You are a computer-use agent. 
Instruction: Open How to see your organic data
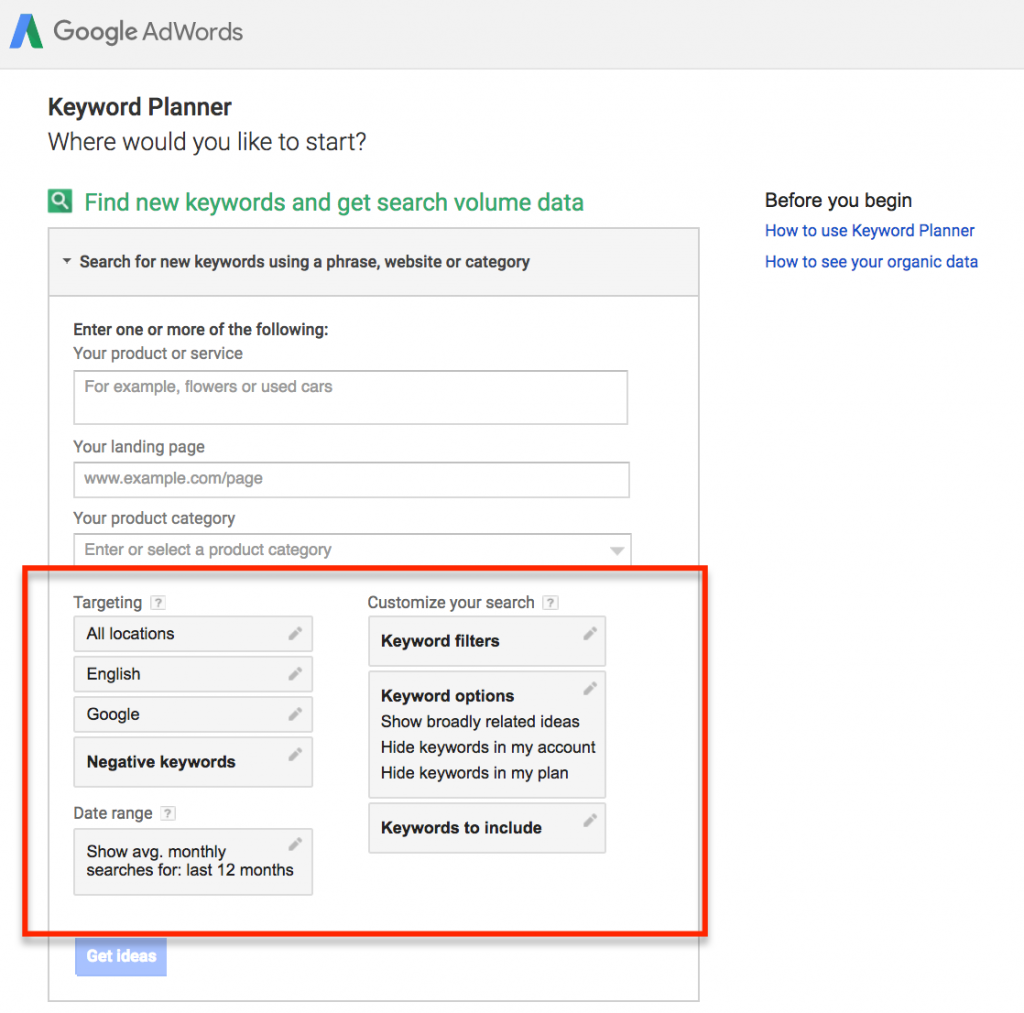point(871,262)
